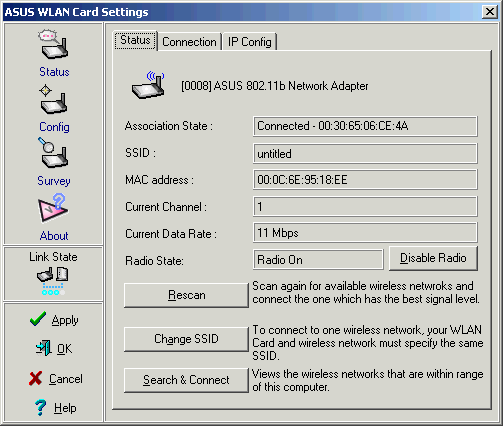This screenshot has height=426, width=503.
Task: Click the ASUS 802.11b Network Adapter text
Action: point(275,86)
